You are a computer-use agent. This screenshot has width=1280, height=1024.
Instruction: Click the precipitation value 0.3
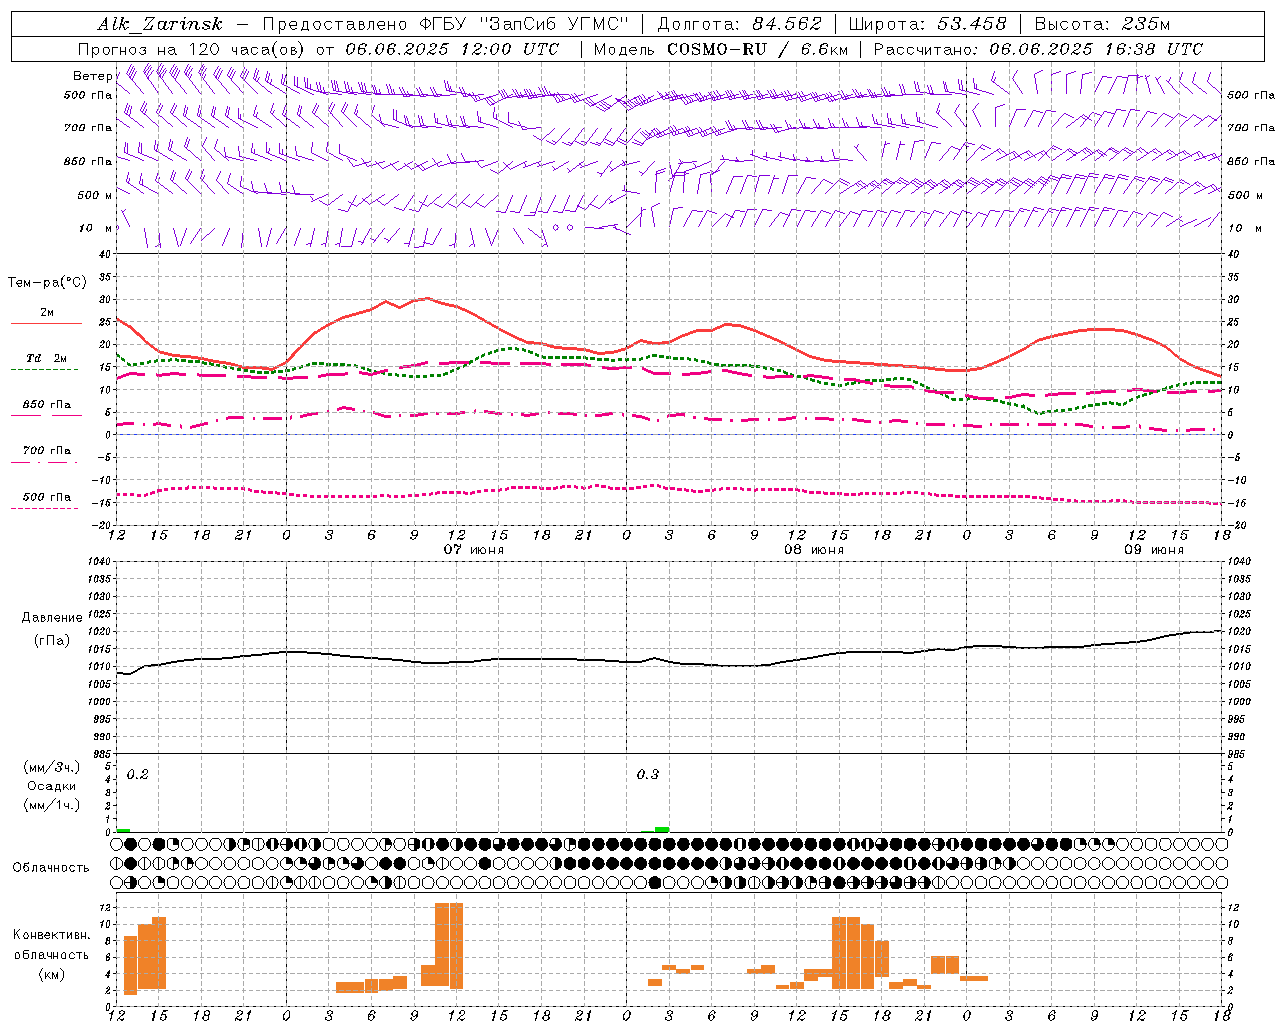[648, 775]
